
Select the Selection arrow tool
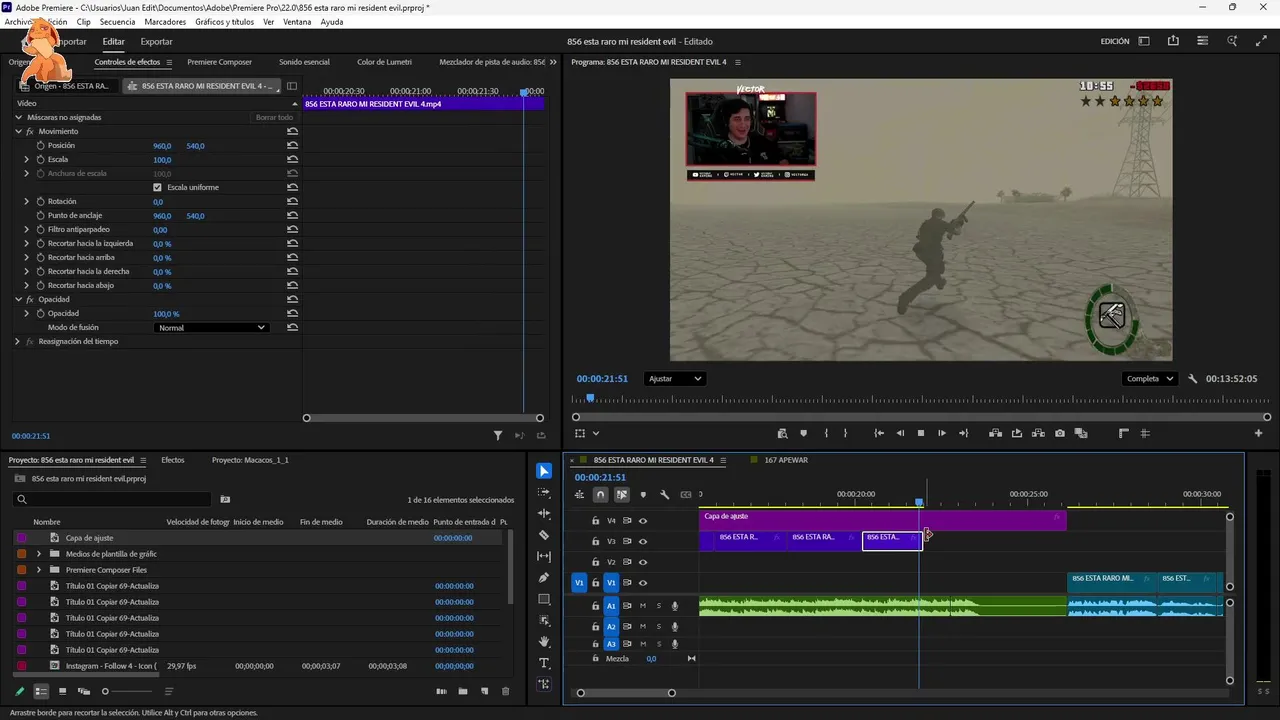click(x=544, y=471)
